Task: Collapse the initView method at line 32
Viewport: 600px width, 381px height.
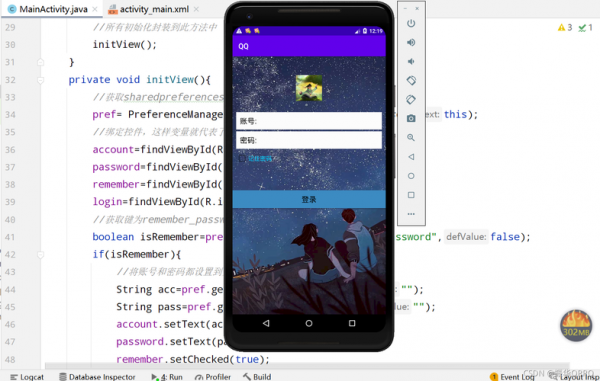Action: point(41,80)
